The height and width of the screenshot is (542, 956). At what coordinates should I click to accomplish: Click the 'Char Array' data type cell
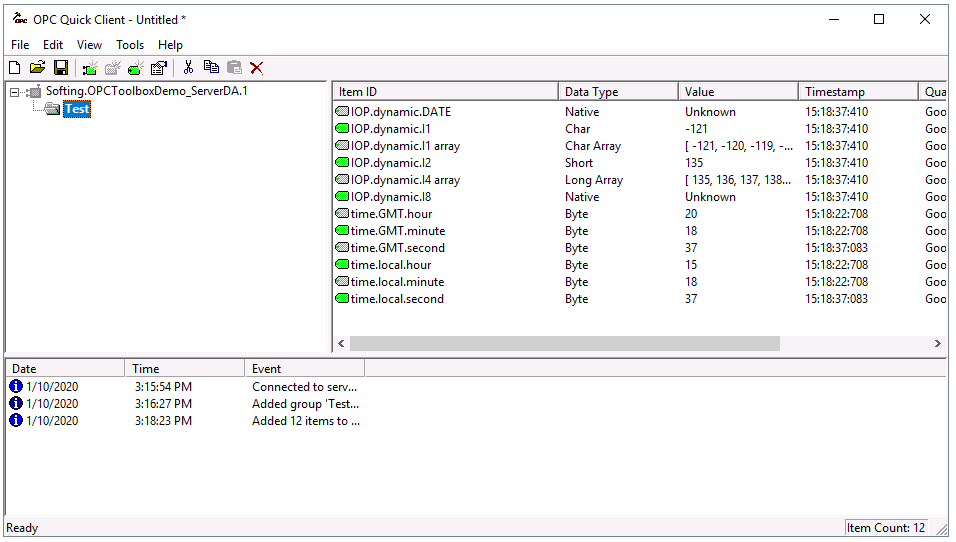tap(593, 146)
